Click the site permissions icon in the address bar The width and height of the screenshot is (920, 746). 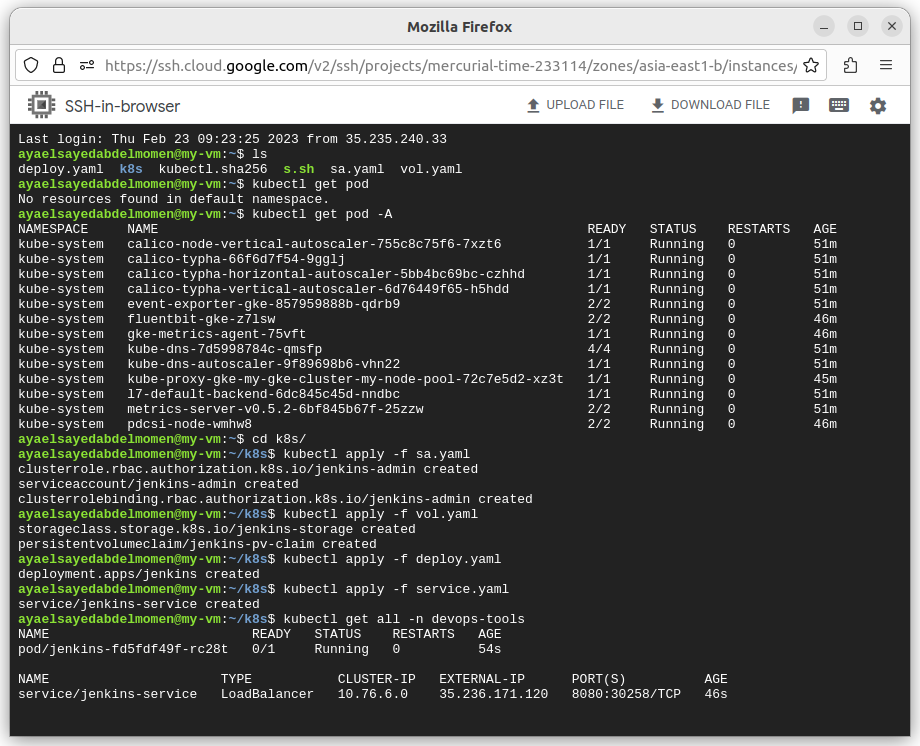[86, 65]
